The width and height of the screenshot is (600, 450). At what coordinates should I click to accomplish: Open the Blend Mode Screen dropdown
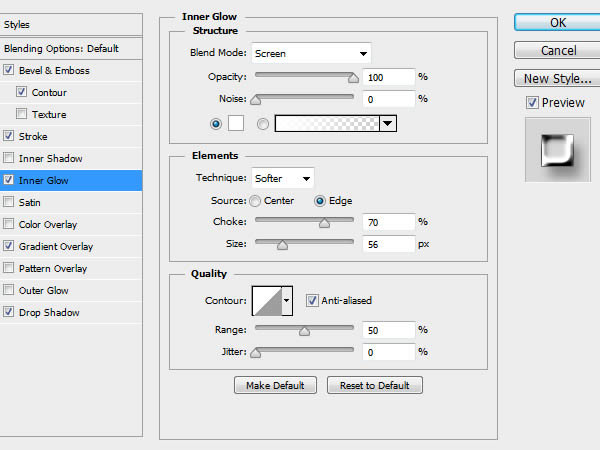(311, 53)
